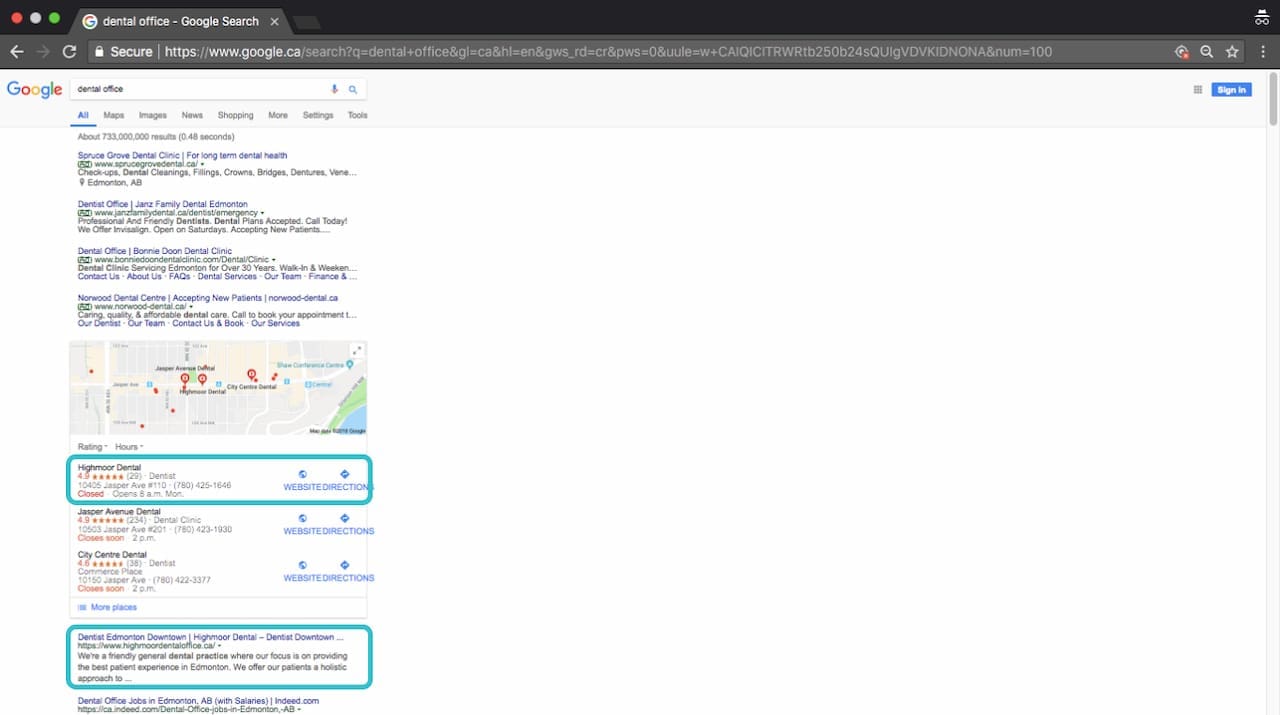Image resolution: width=1280 pixels, height=715 pixels.
Task: Open Jasper Avenue Dental local listing
Action: [x=119, y=512]
